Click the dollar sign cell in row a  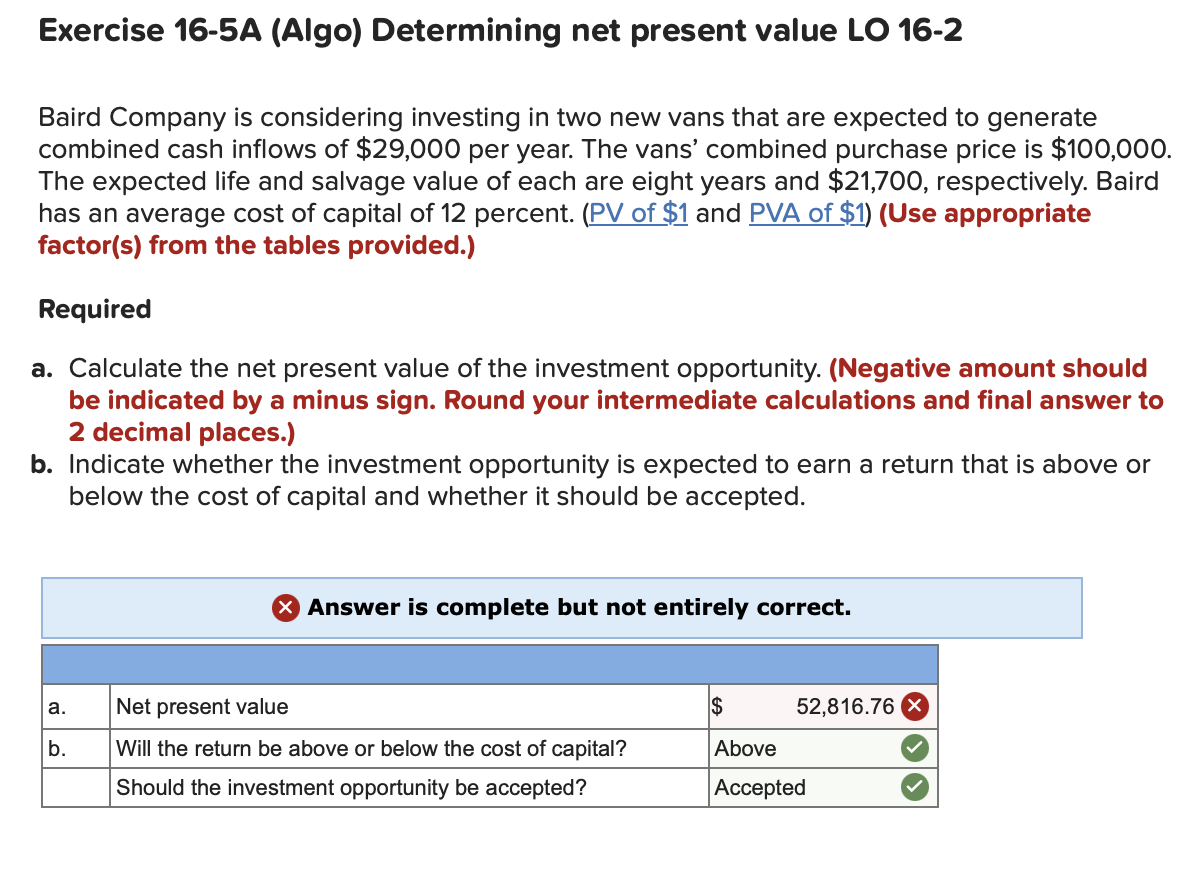[x=716, y=707]
